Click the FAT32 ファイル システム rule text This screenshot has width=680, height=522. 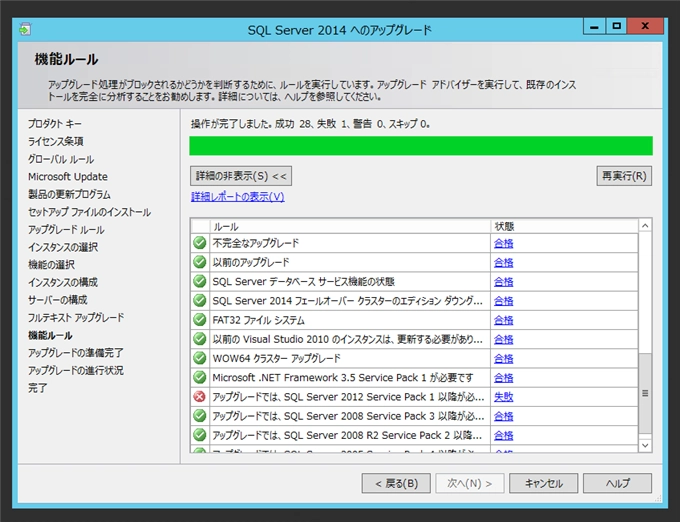[258, 320]
